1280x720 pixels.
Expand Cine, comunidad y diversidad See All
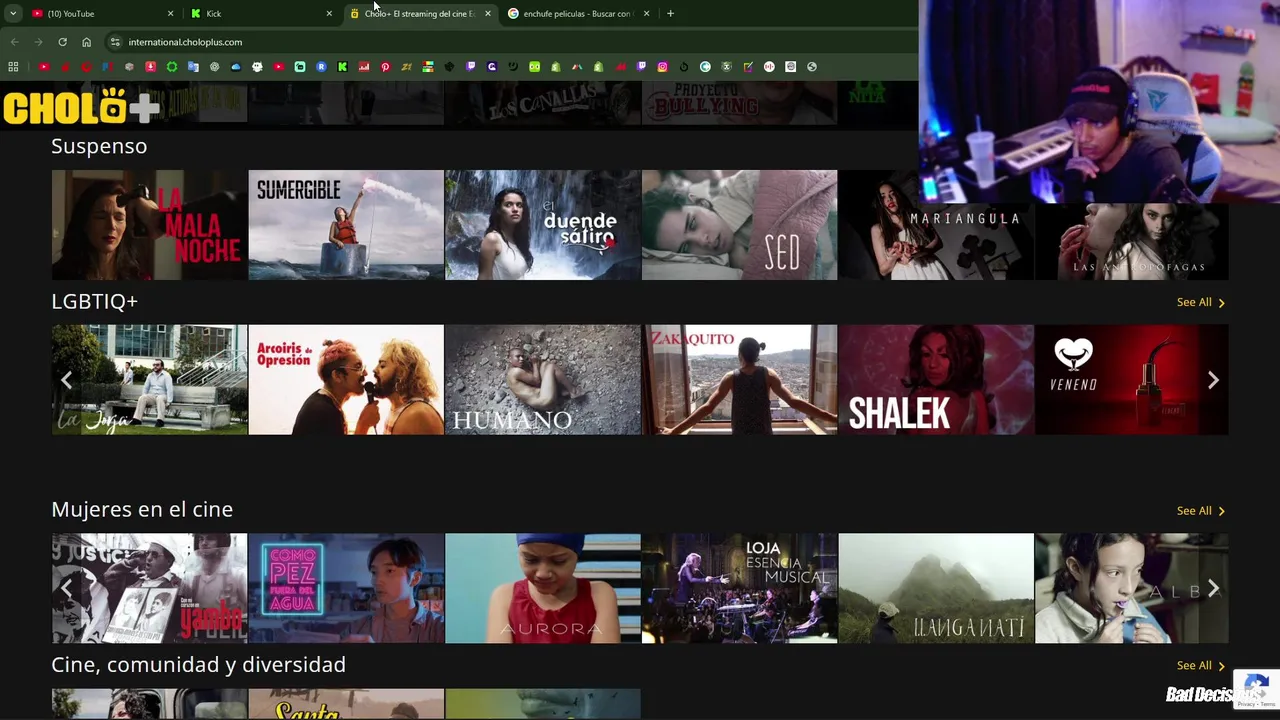(1200, 666)
